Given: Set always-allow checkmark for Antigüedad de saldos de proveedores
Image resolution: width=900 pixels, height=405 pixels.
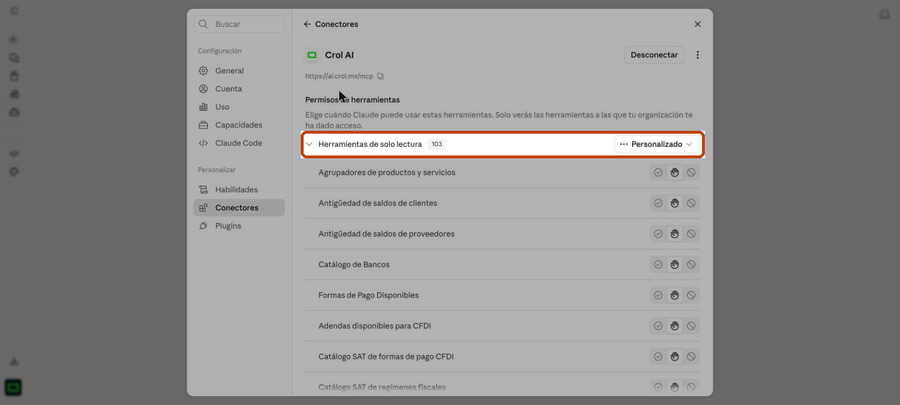Looking at the screenshot, I should click(658, 234).
